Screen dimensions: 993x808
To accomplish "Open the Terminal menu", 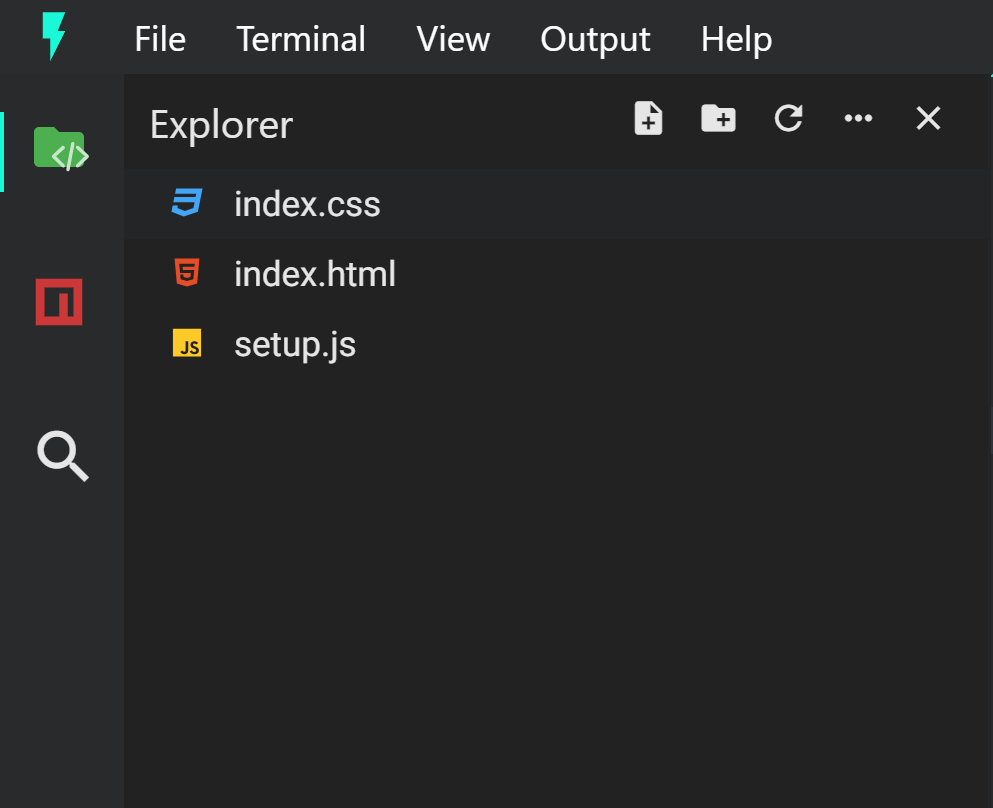I will click(301, 39).
